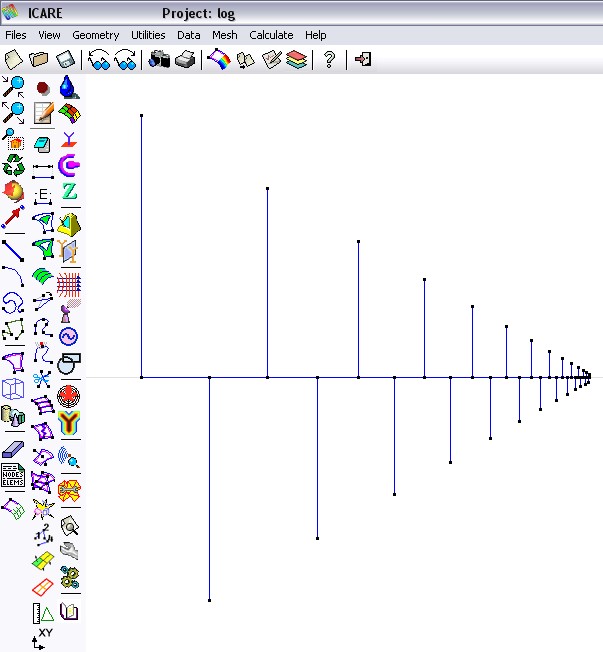Click the red polar radiation pattern icon
The image size is (603, 652).
click(x=69, y=396)
